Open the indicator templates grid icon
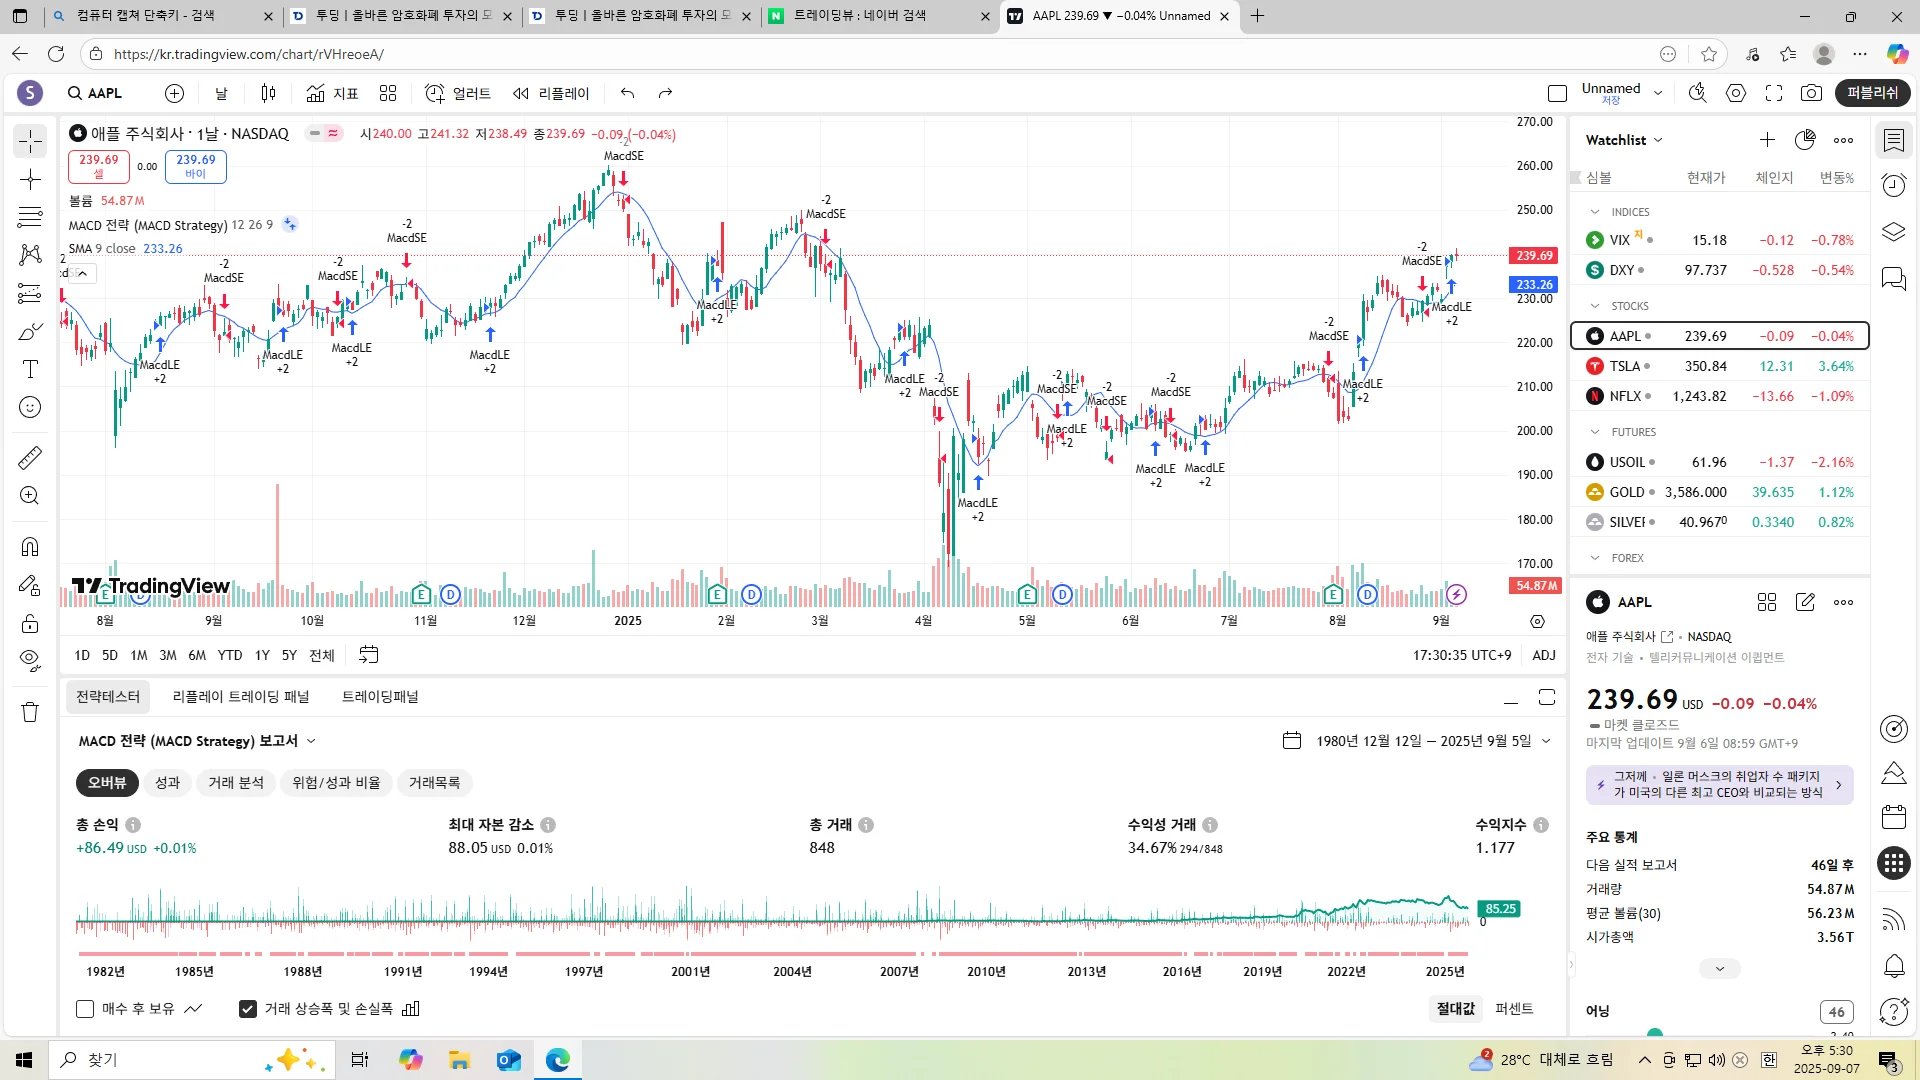 point(388,93)
